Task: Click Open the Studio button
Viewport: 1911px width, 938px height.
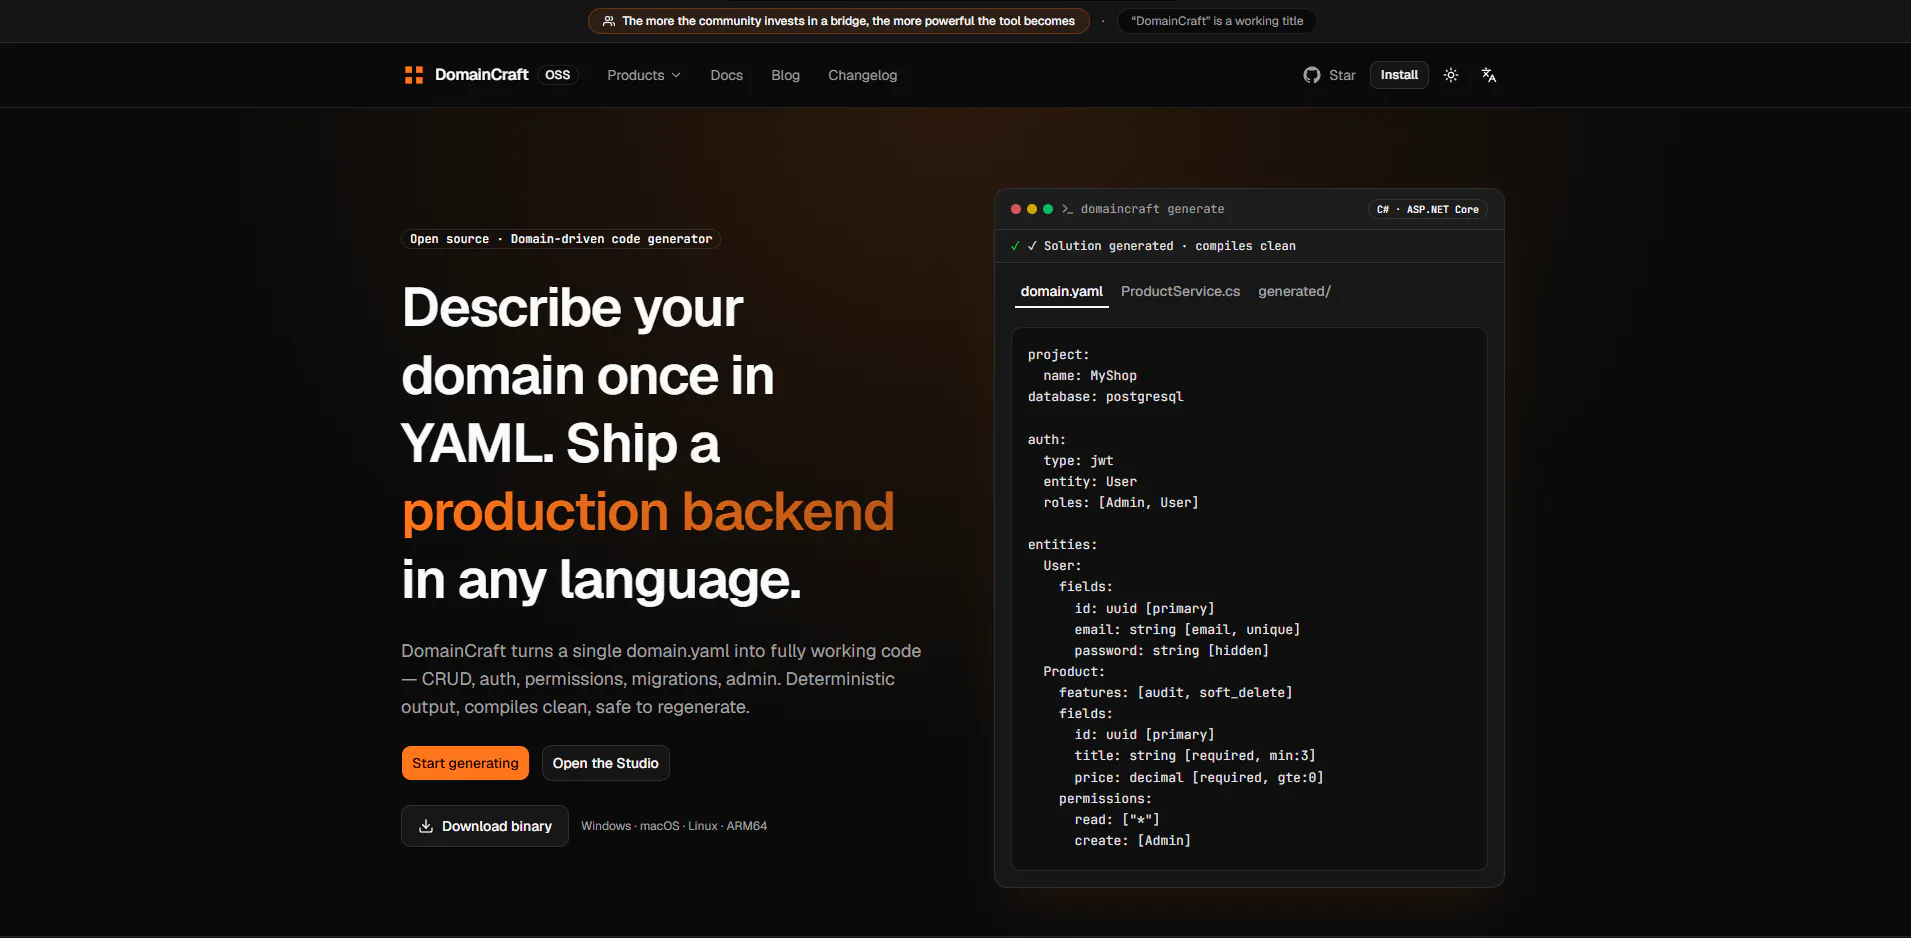Action: coord(606,763)
